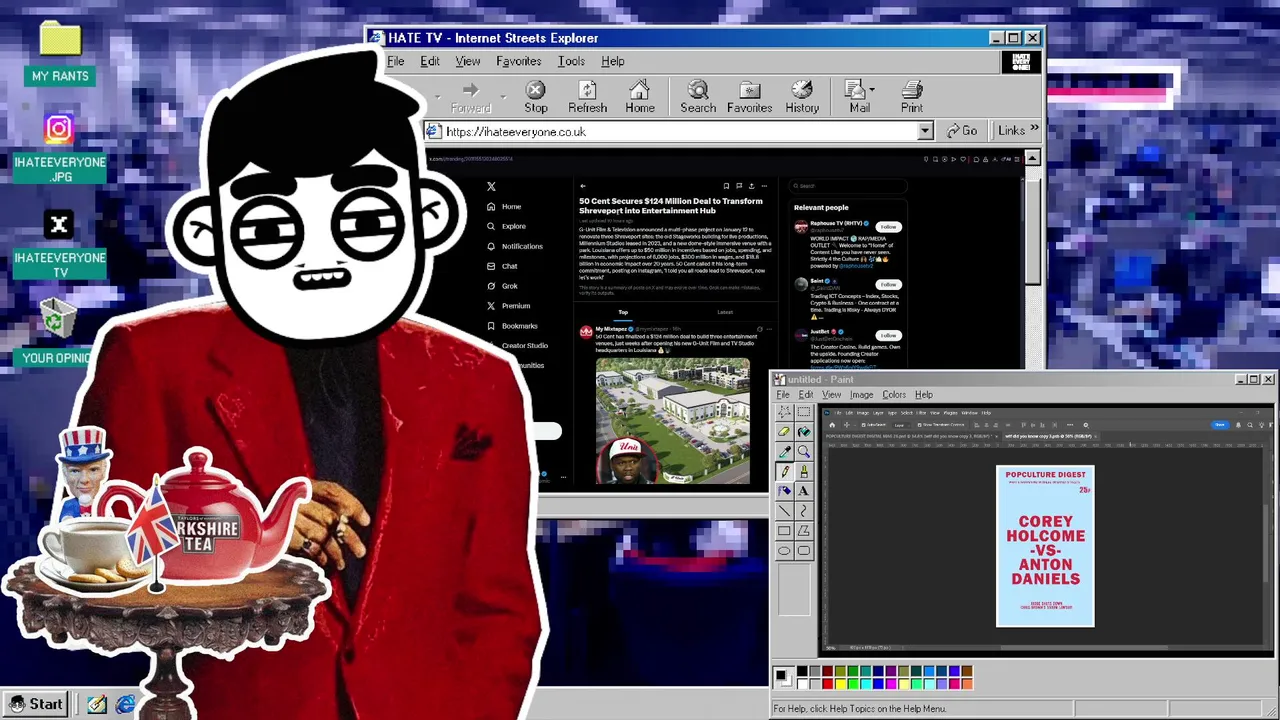Pick the red color swatch in Paint palette
Screen dimensions: 1280x720
click(827, 685)
